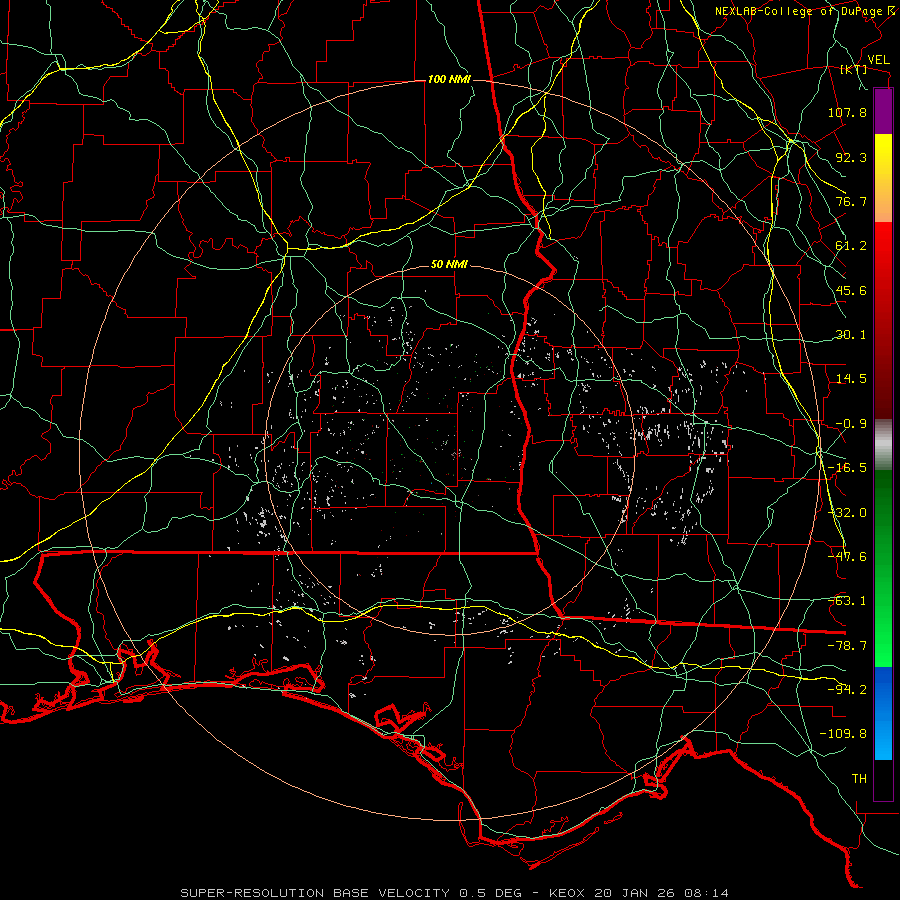Click the -32.0 legend value
Viewport: 900px width, 900px height.
coord(847,513)
